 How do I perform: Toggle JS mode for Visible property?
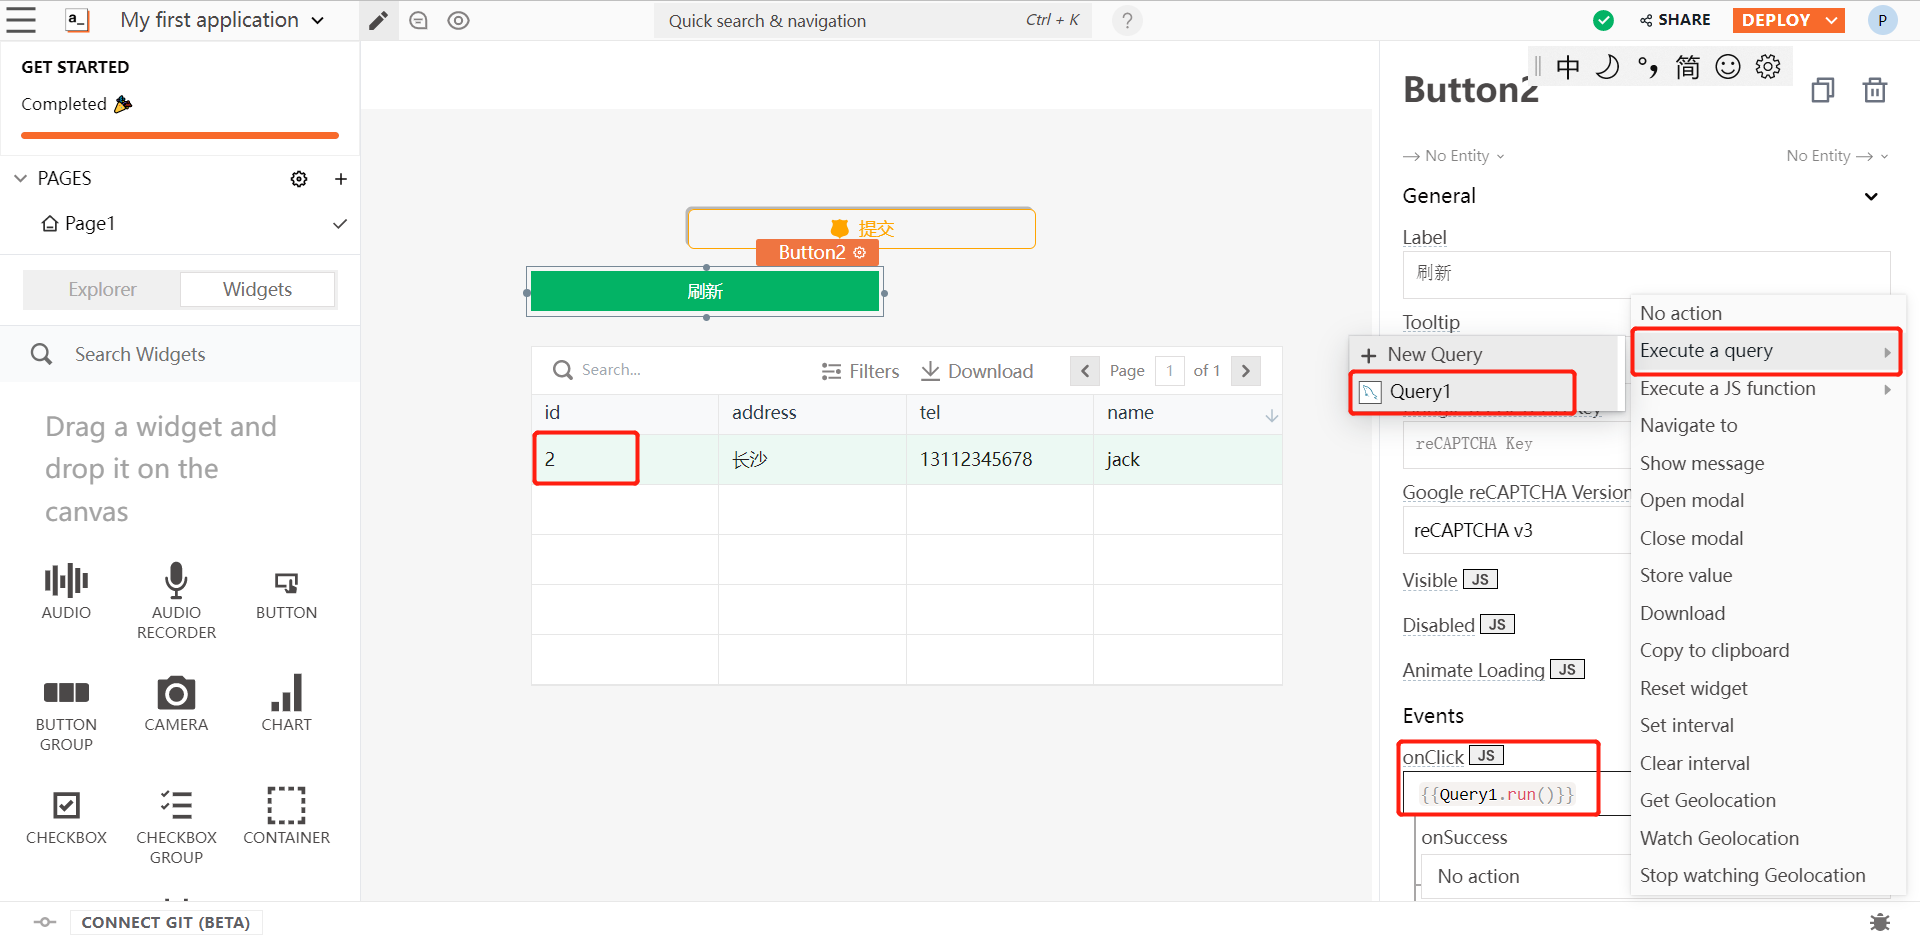[1480, 580]
